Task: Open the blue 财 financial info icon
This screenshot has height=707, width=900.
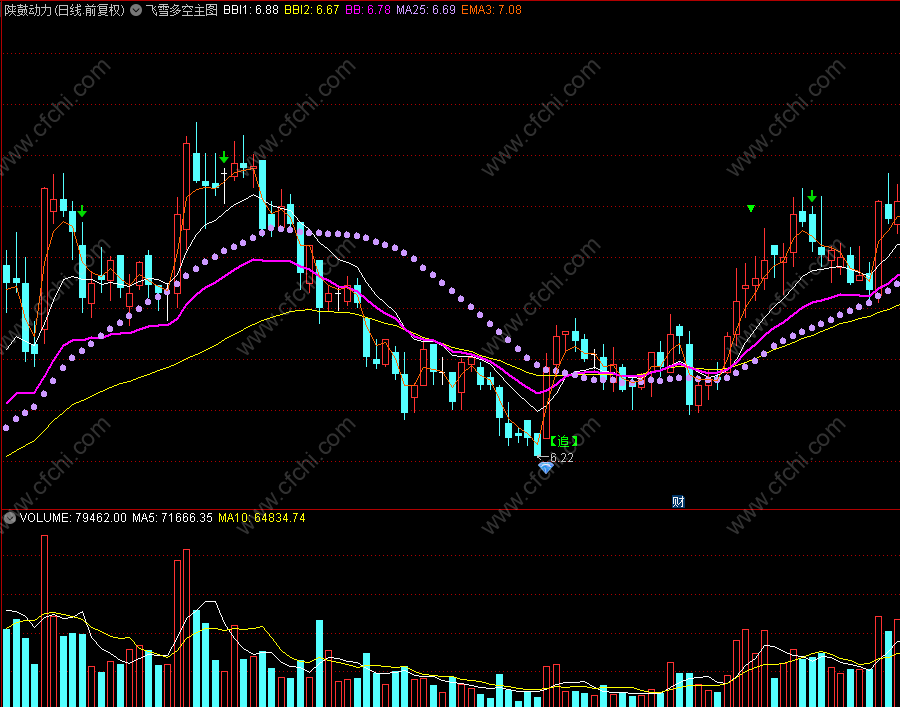Action: coord(678,502)
